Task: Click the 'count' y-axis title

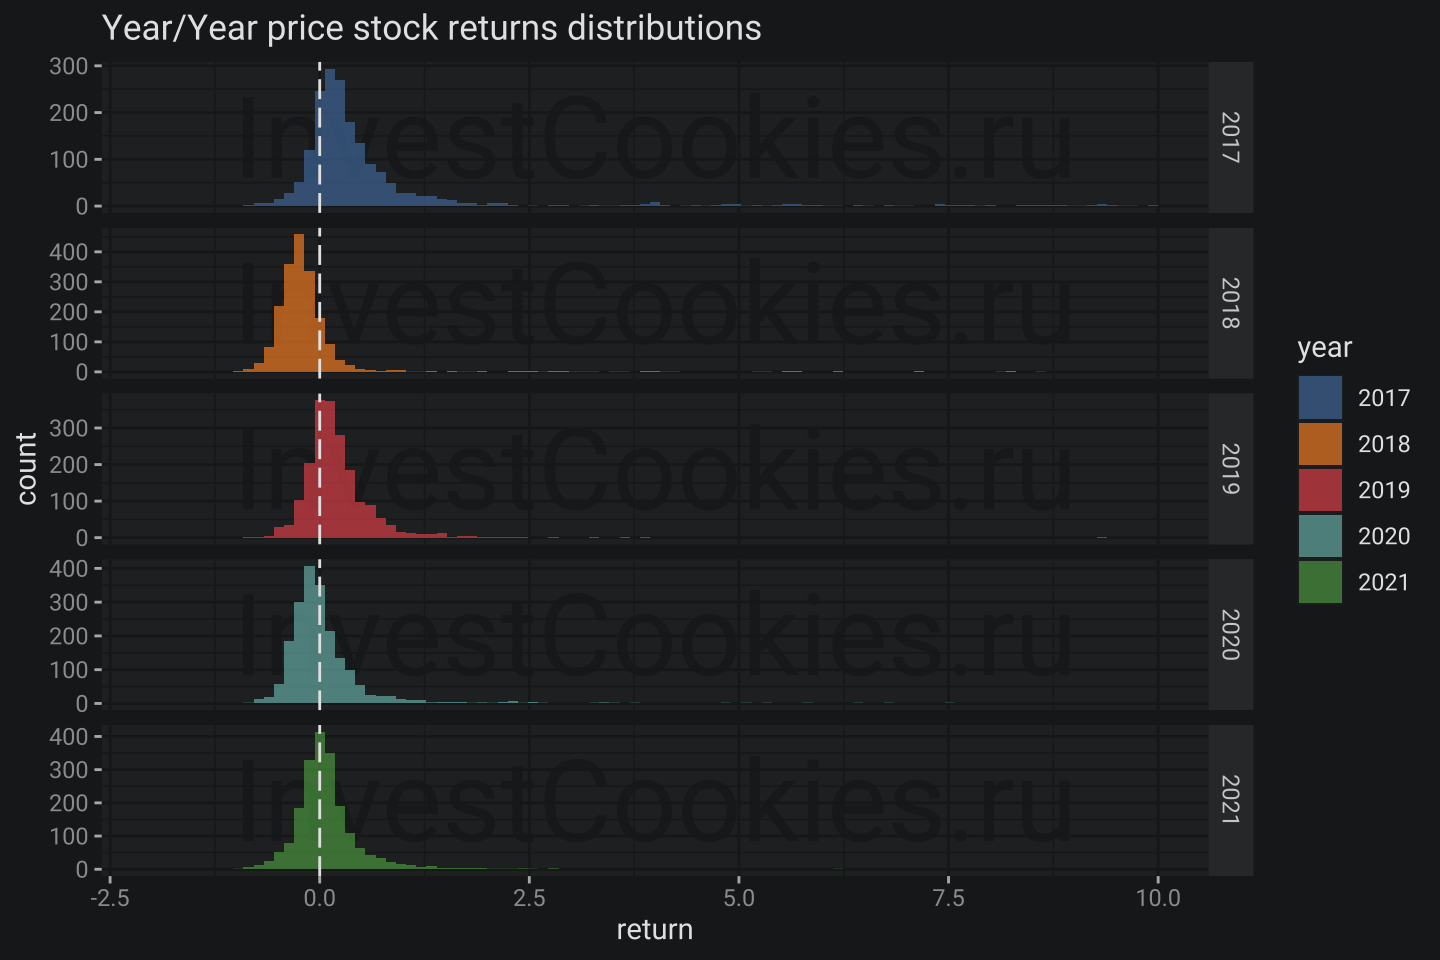Action: tap(27, 468)
